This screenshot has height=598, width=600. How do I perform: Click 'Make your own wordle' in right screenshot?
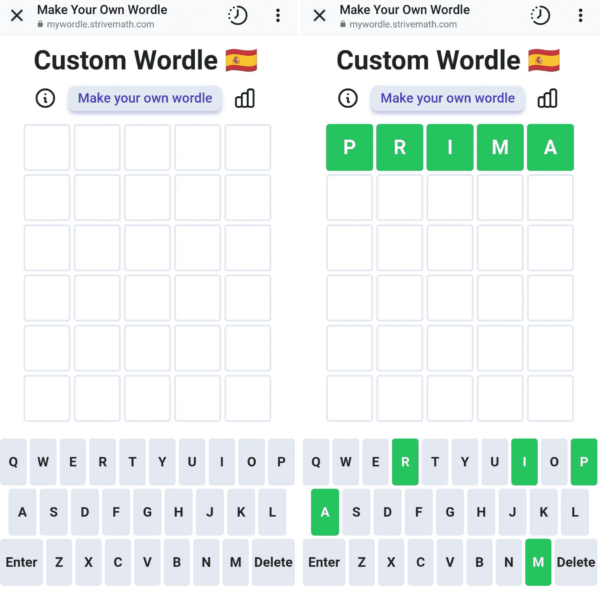(447, 98)
